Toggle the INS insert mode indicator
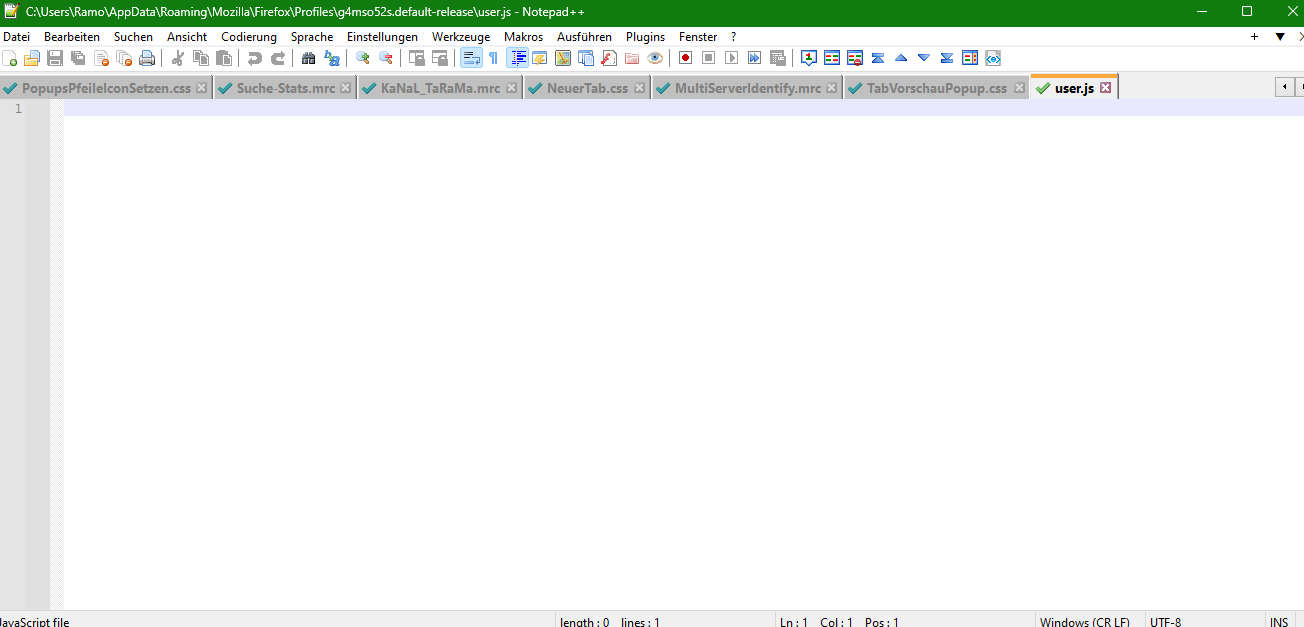This screenshot has height=627, width=1304. (x=1279, y=622)
